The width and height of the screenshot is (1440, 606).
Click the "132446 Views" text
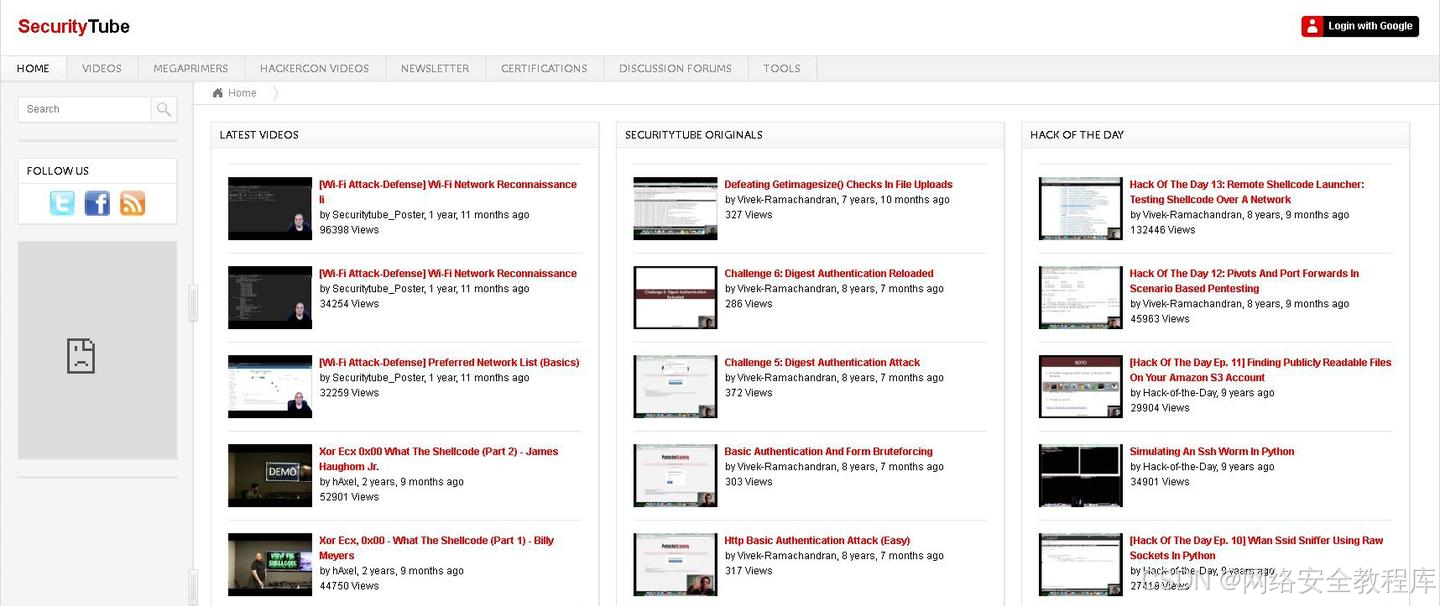click(1163, 230)
